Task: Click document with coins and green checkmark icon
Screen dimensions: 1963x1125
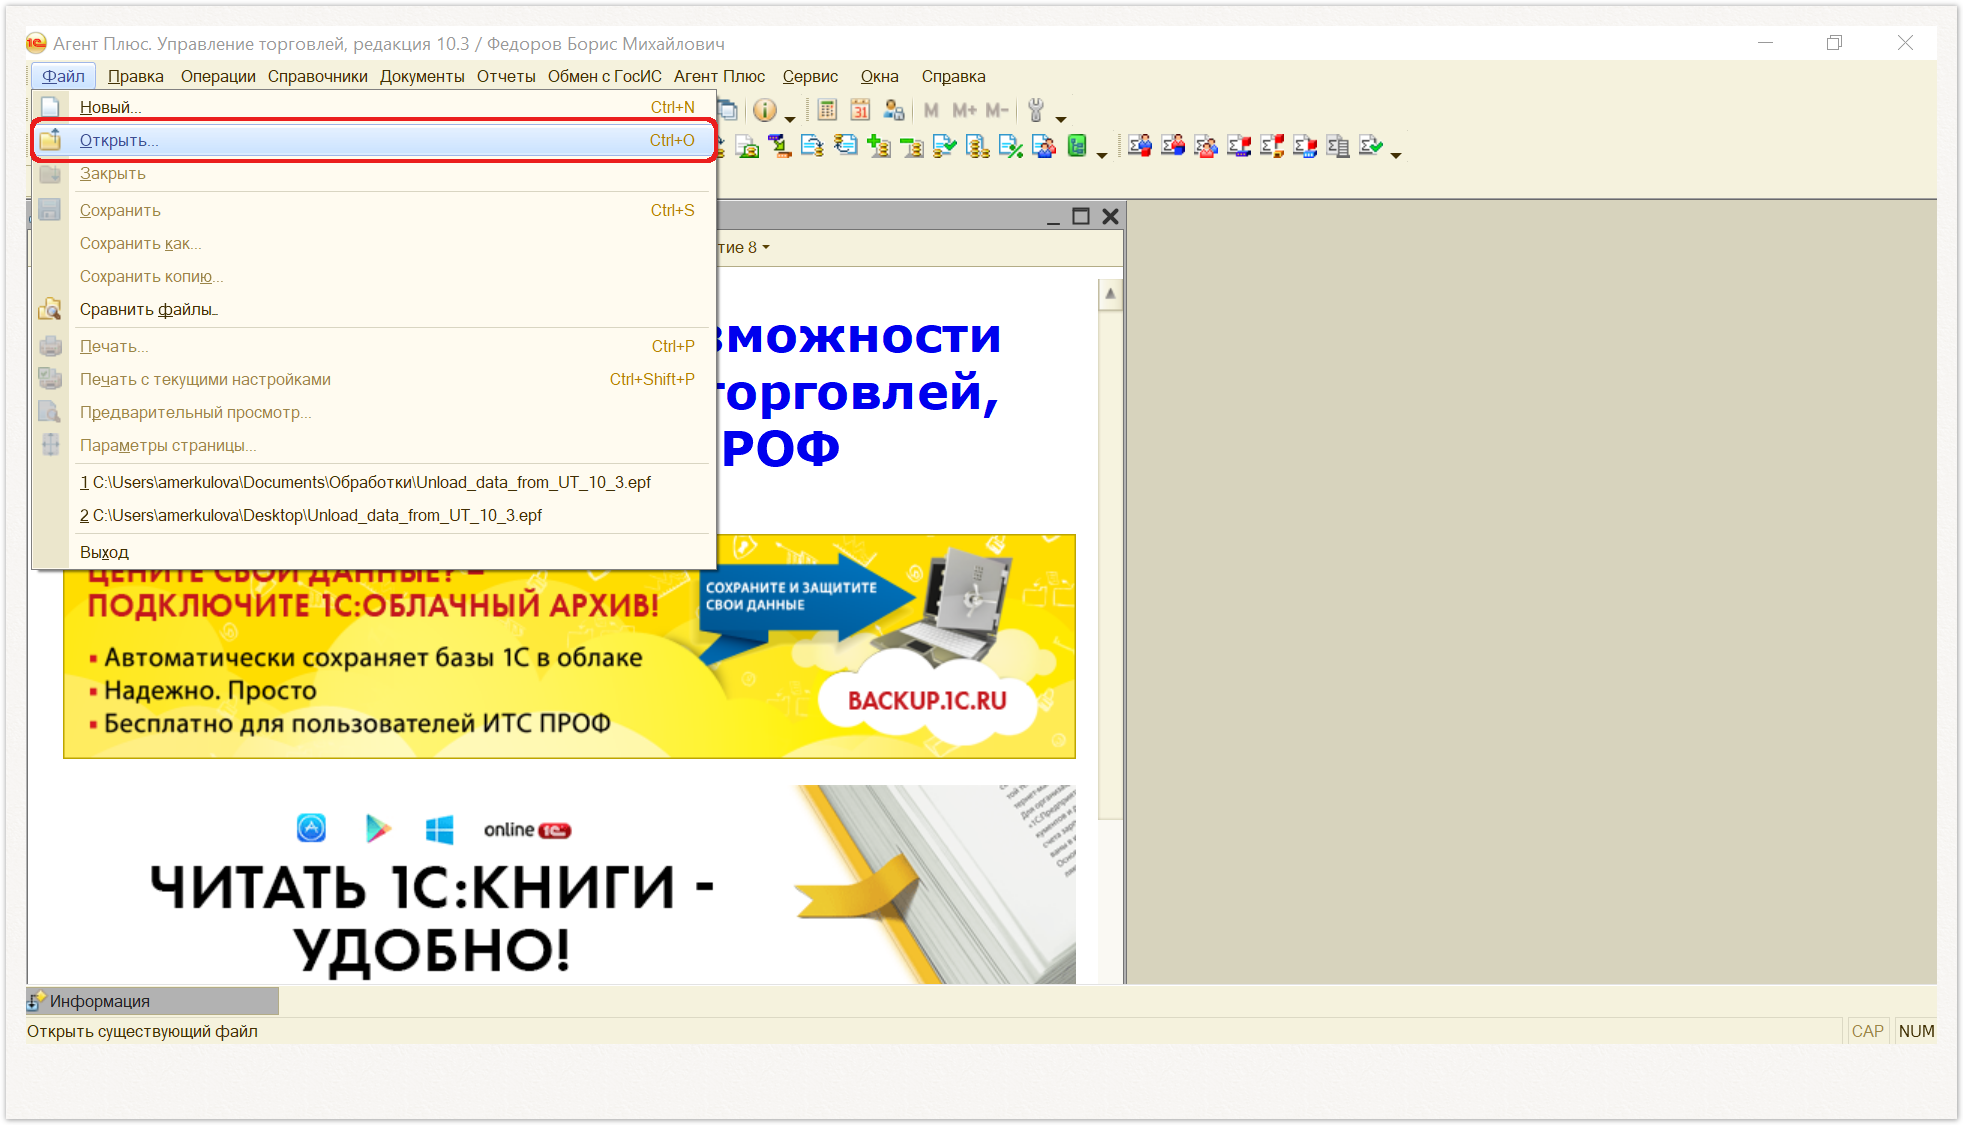Action: click(945, 147)
